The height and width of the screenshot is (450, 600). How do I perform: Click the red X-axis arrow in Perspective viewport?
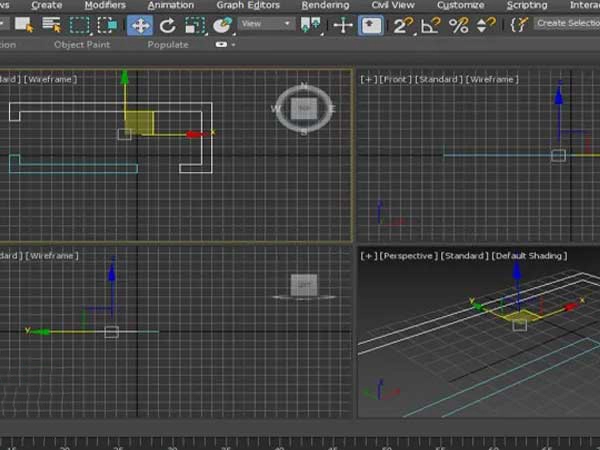click(571, 307)
